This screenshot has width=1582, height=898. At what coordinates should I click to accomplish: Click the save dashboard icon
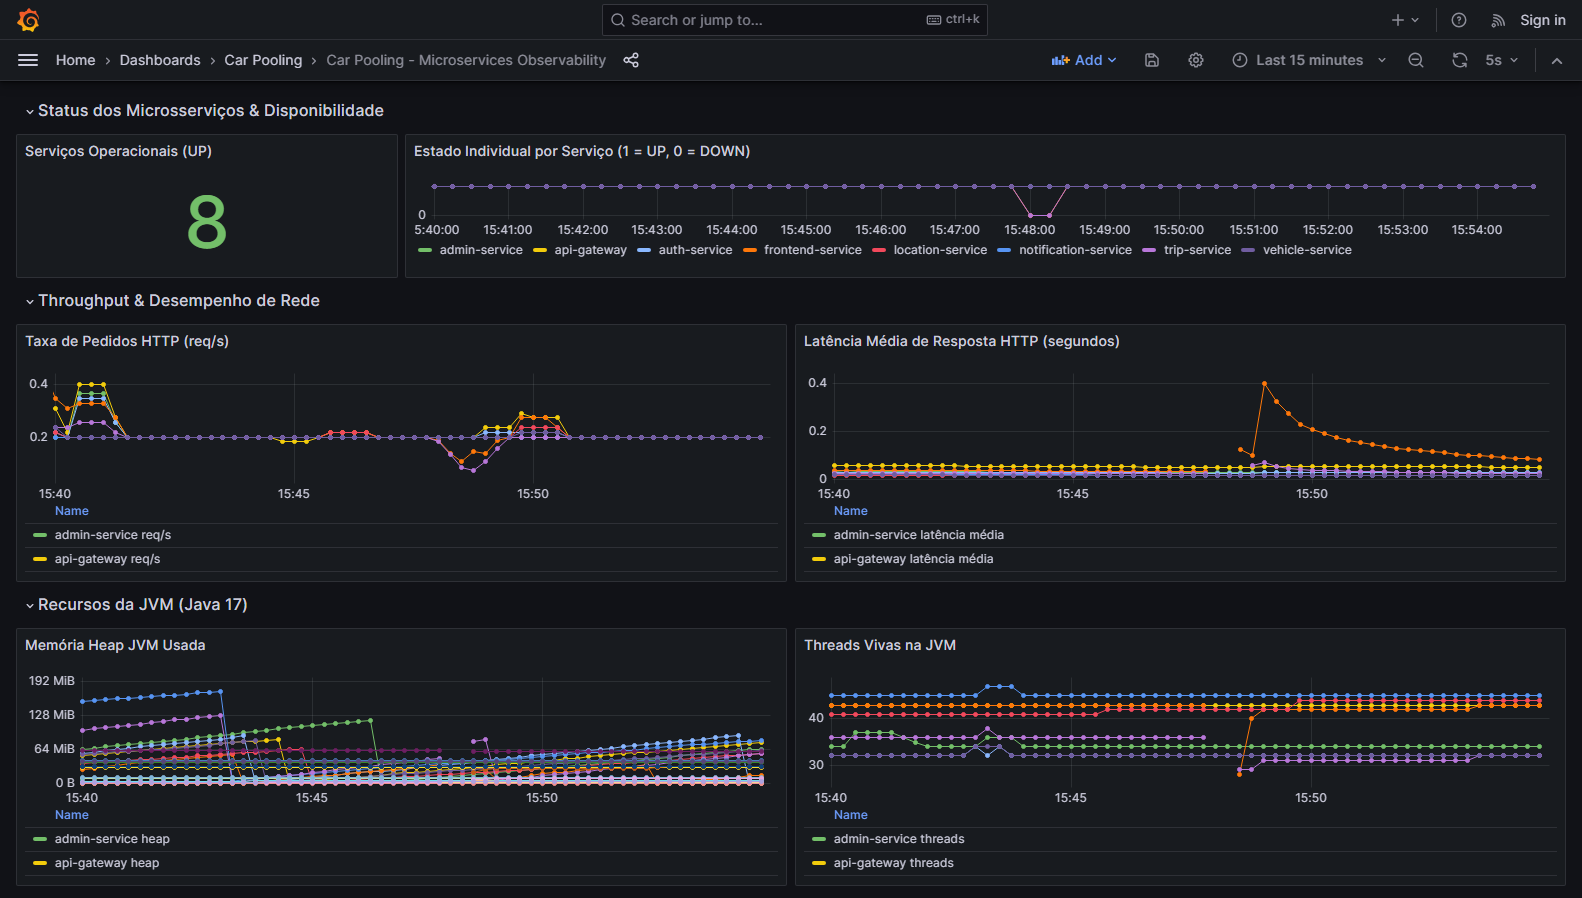pos(1152,60)
